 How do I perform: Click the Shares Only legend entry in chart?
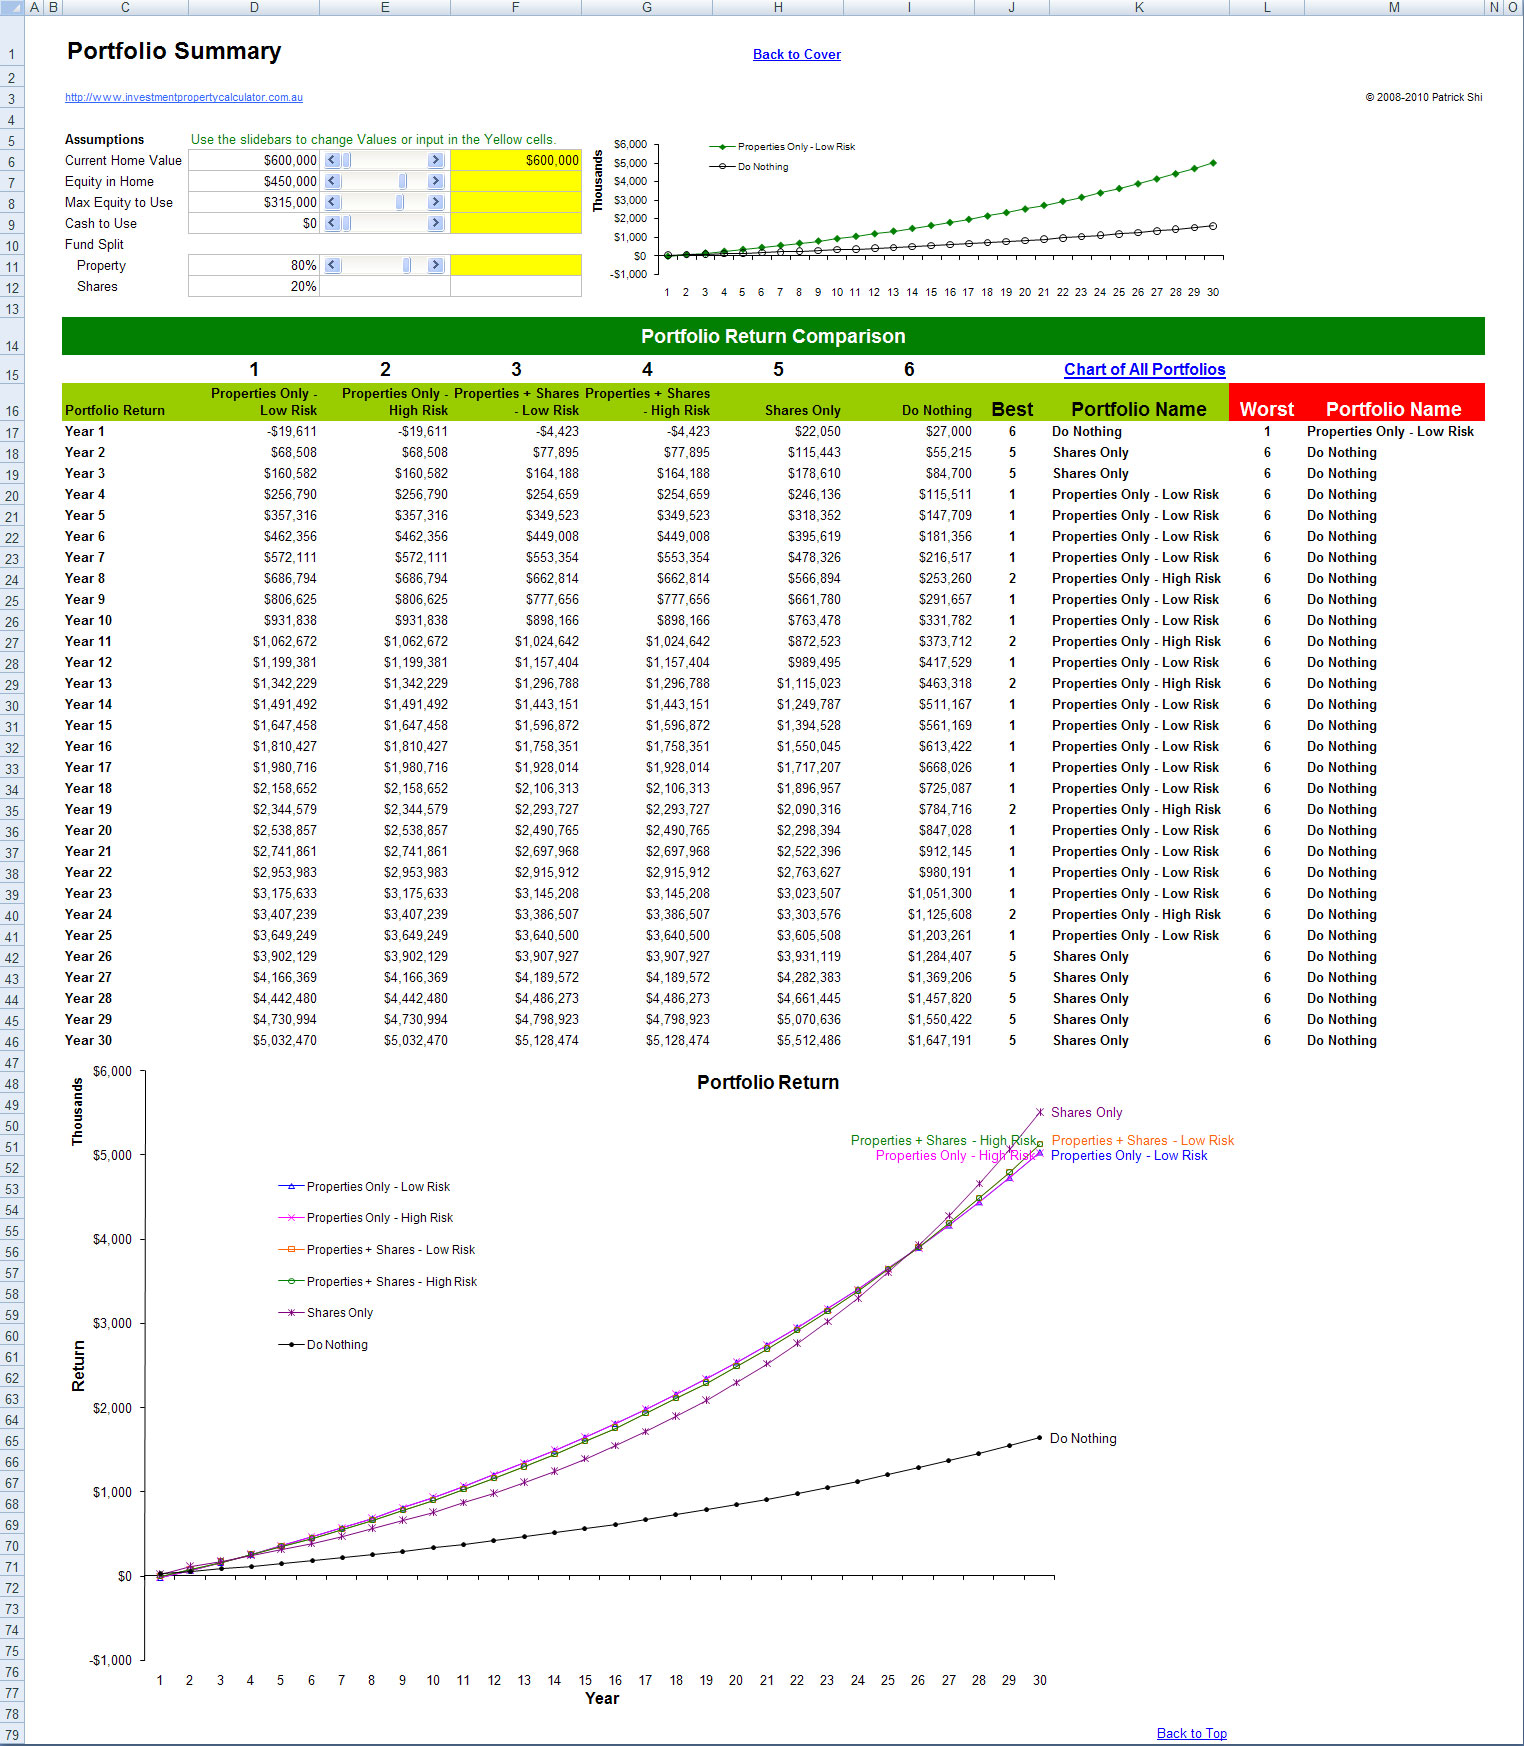coord(339,1313)
